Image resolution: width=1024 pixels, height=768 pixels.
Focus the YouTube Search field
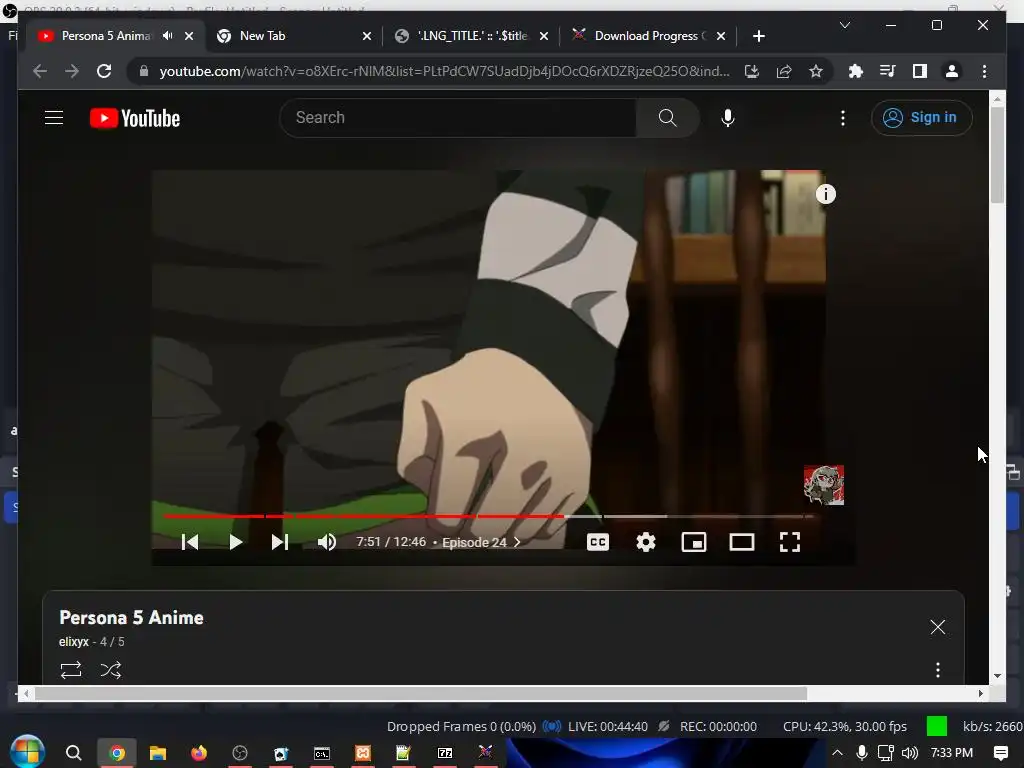pos(458,118)
